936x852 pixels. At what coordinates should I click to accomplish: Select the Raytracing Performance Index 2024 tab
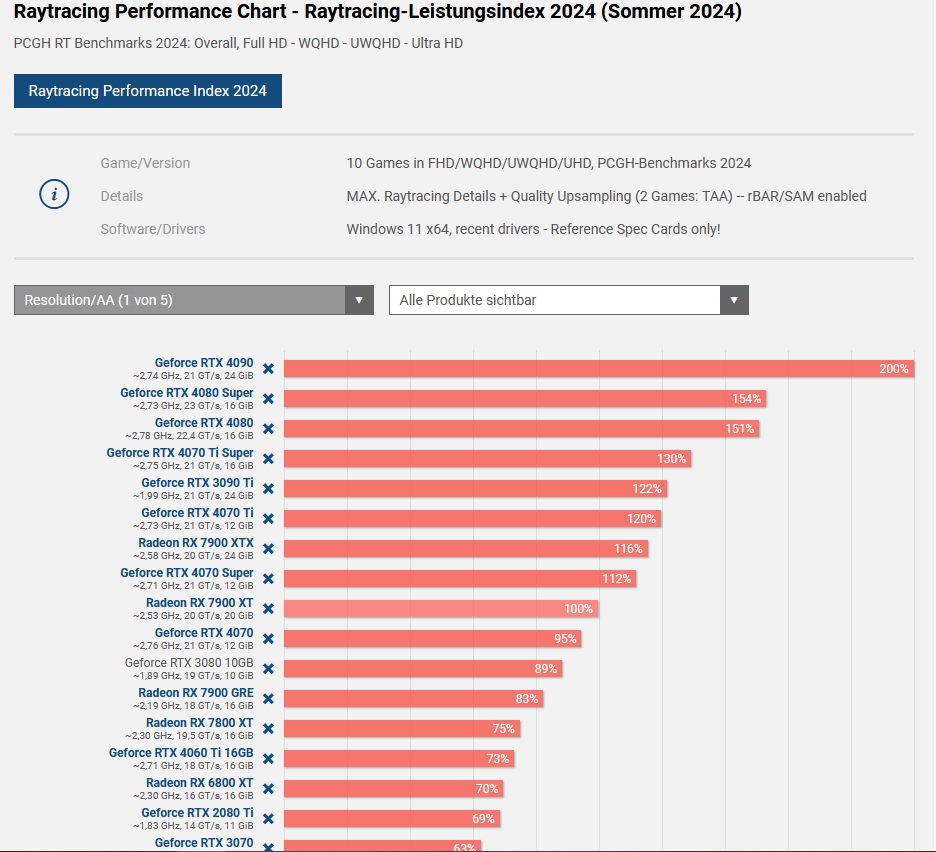pos(148,91)
